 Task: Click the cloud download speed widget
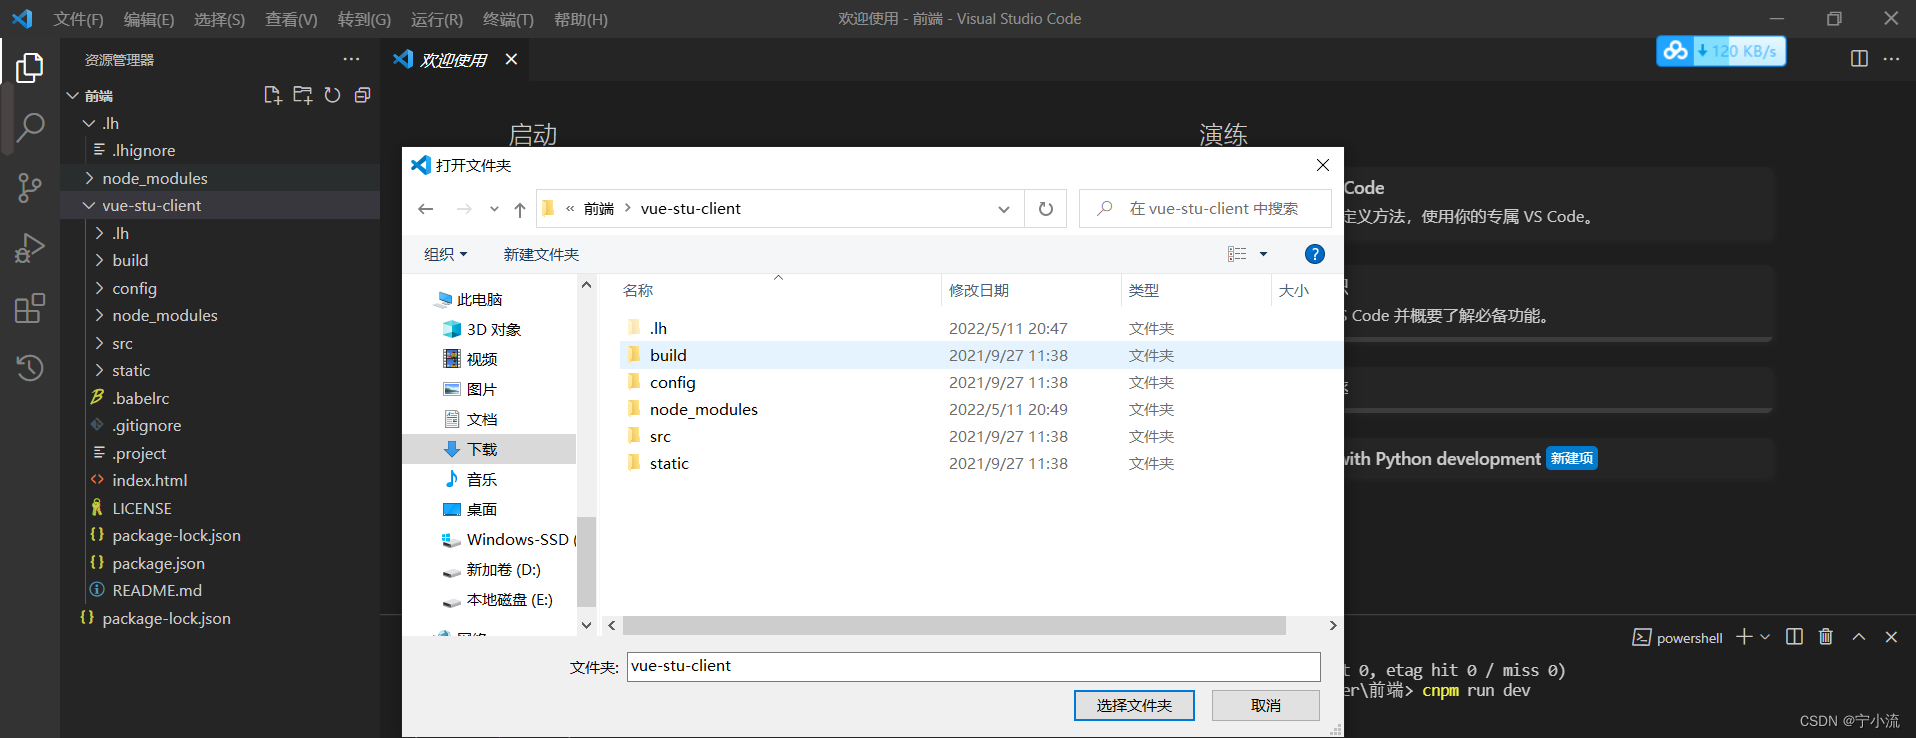coord(1721,51)
